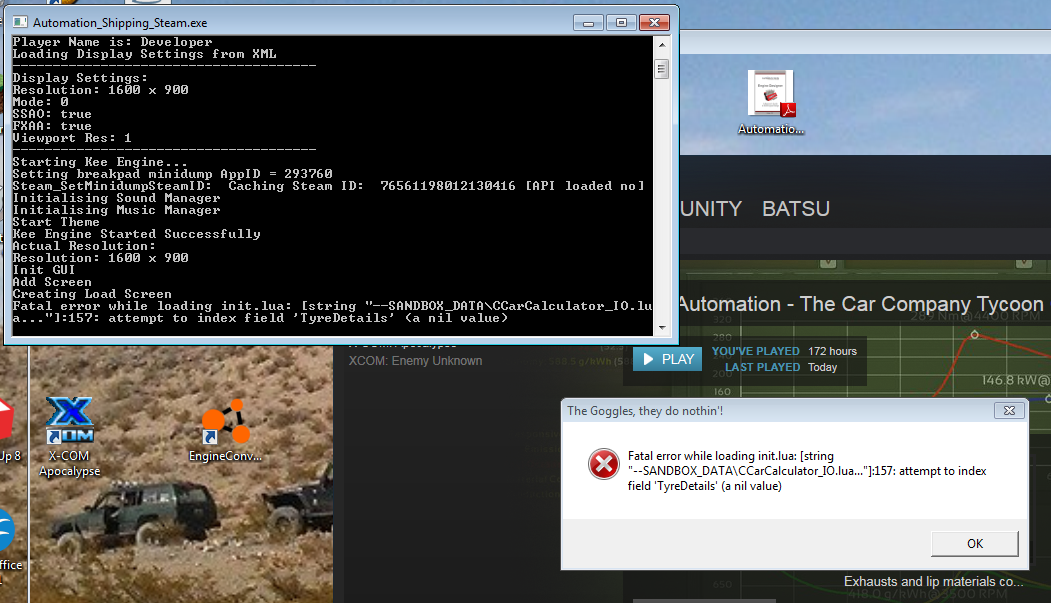Open the X-COM Apocalypse desktop shortcut

click(x=70, y=437)
